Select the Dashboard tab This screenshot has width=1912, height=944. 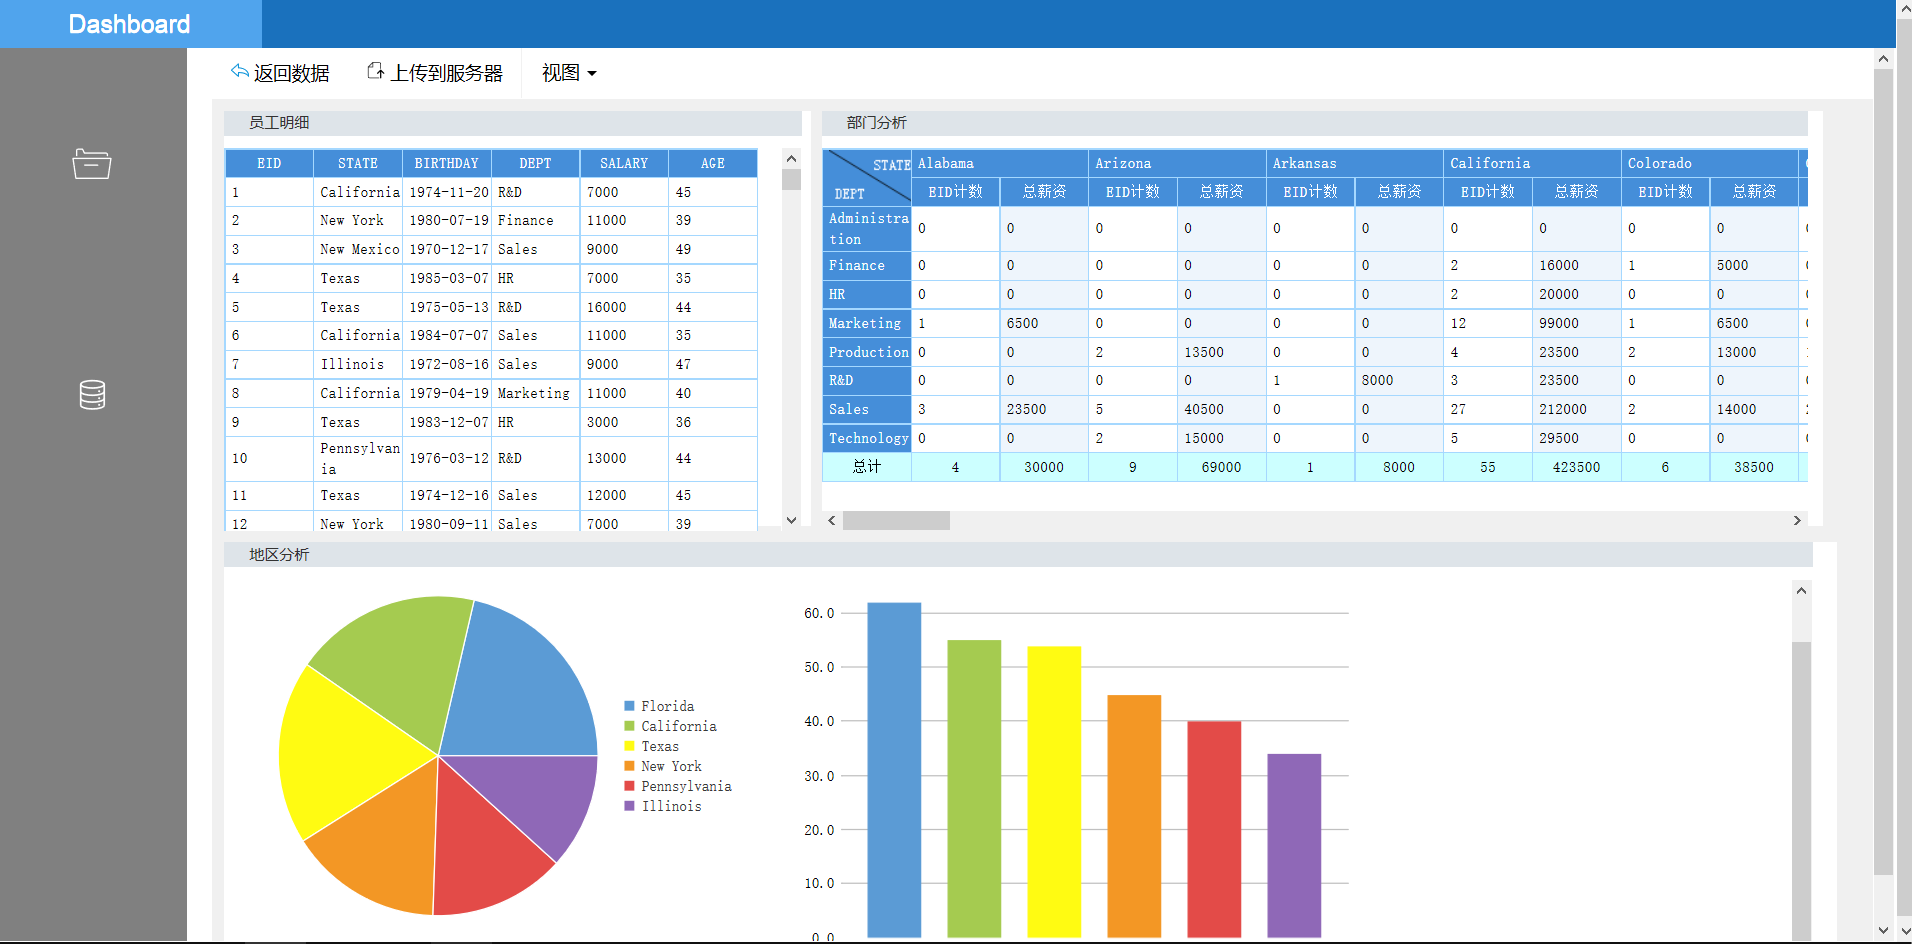click(x=130, y=24)
